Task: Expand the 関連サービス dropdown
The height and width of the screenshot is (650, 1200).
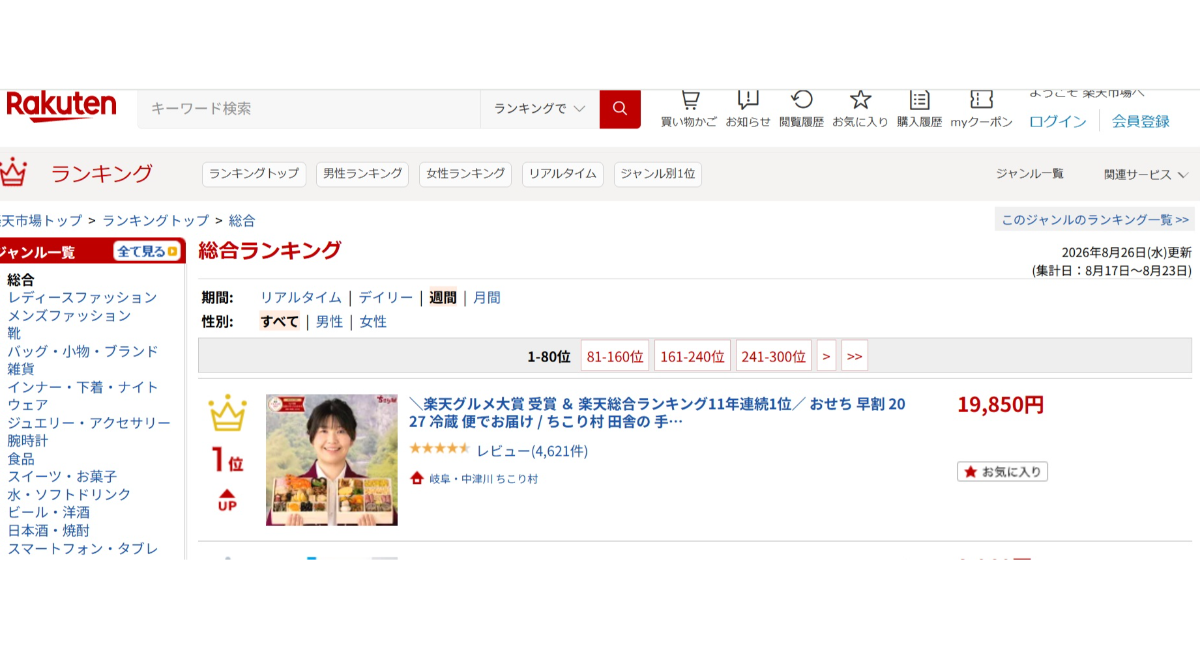Action: pos(1146,174)
